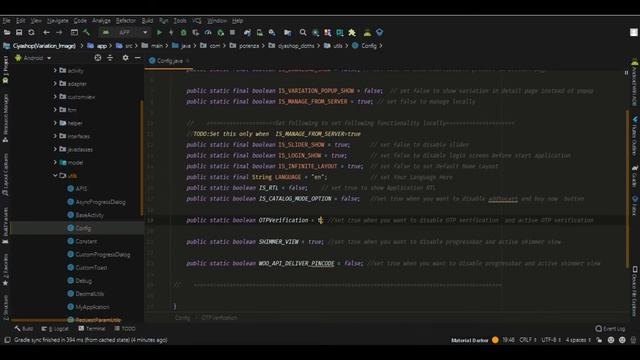This screenshot has height=360, width=640.
Task: Run the app with the green play icon
Action: click(160, 32)
